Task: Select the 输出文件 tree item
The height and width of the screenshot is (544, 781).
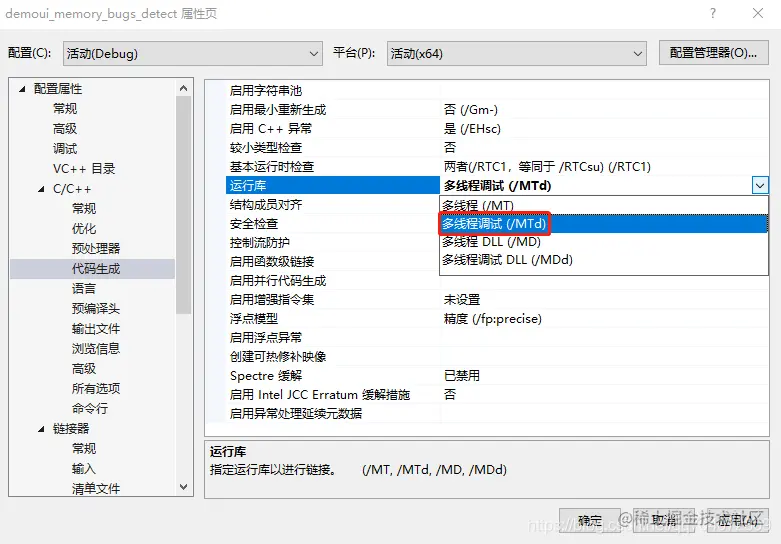Action: 96,329
